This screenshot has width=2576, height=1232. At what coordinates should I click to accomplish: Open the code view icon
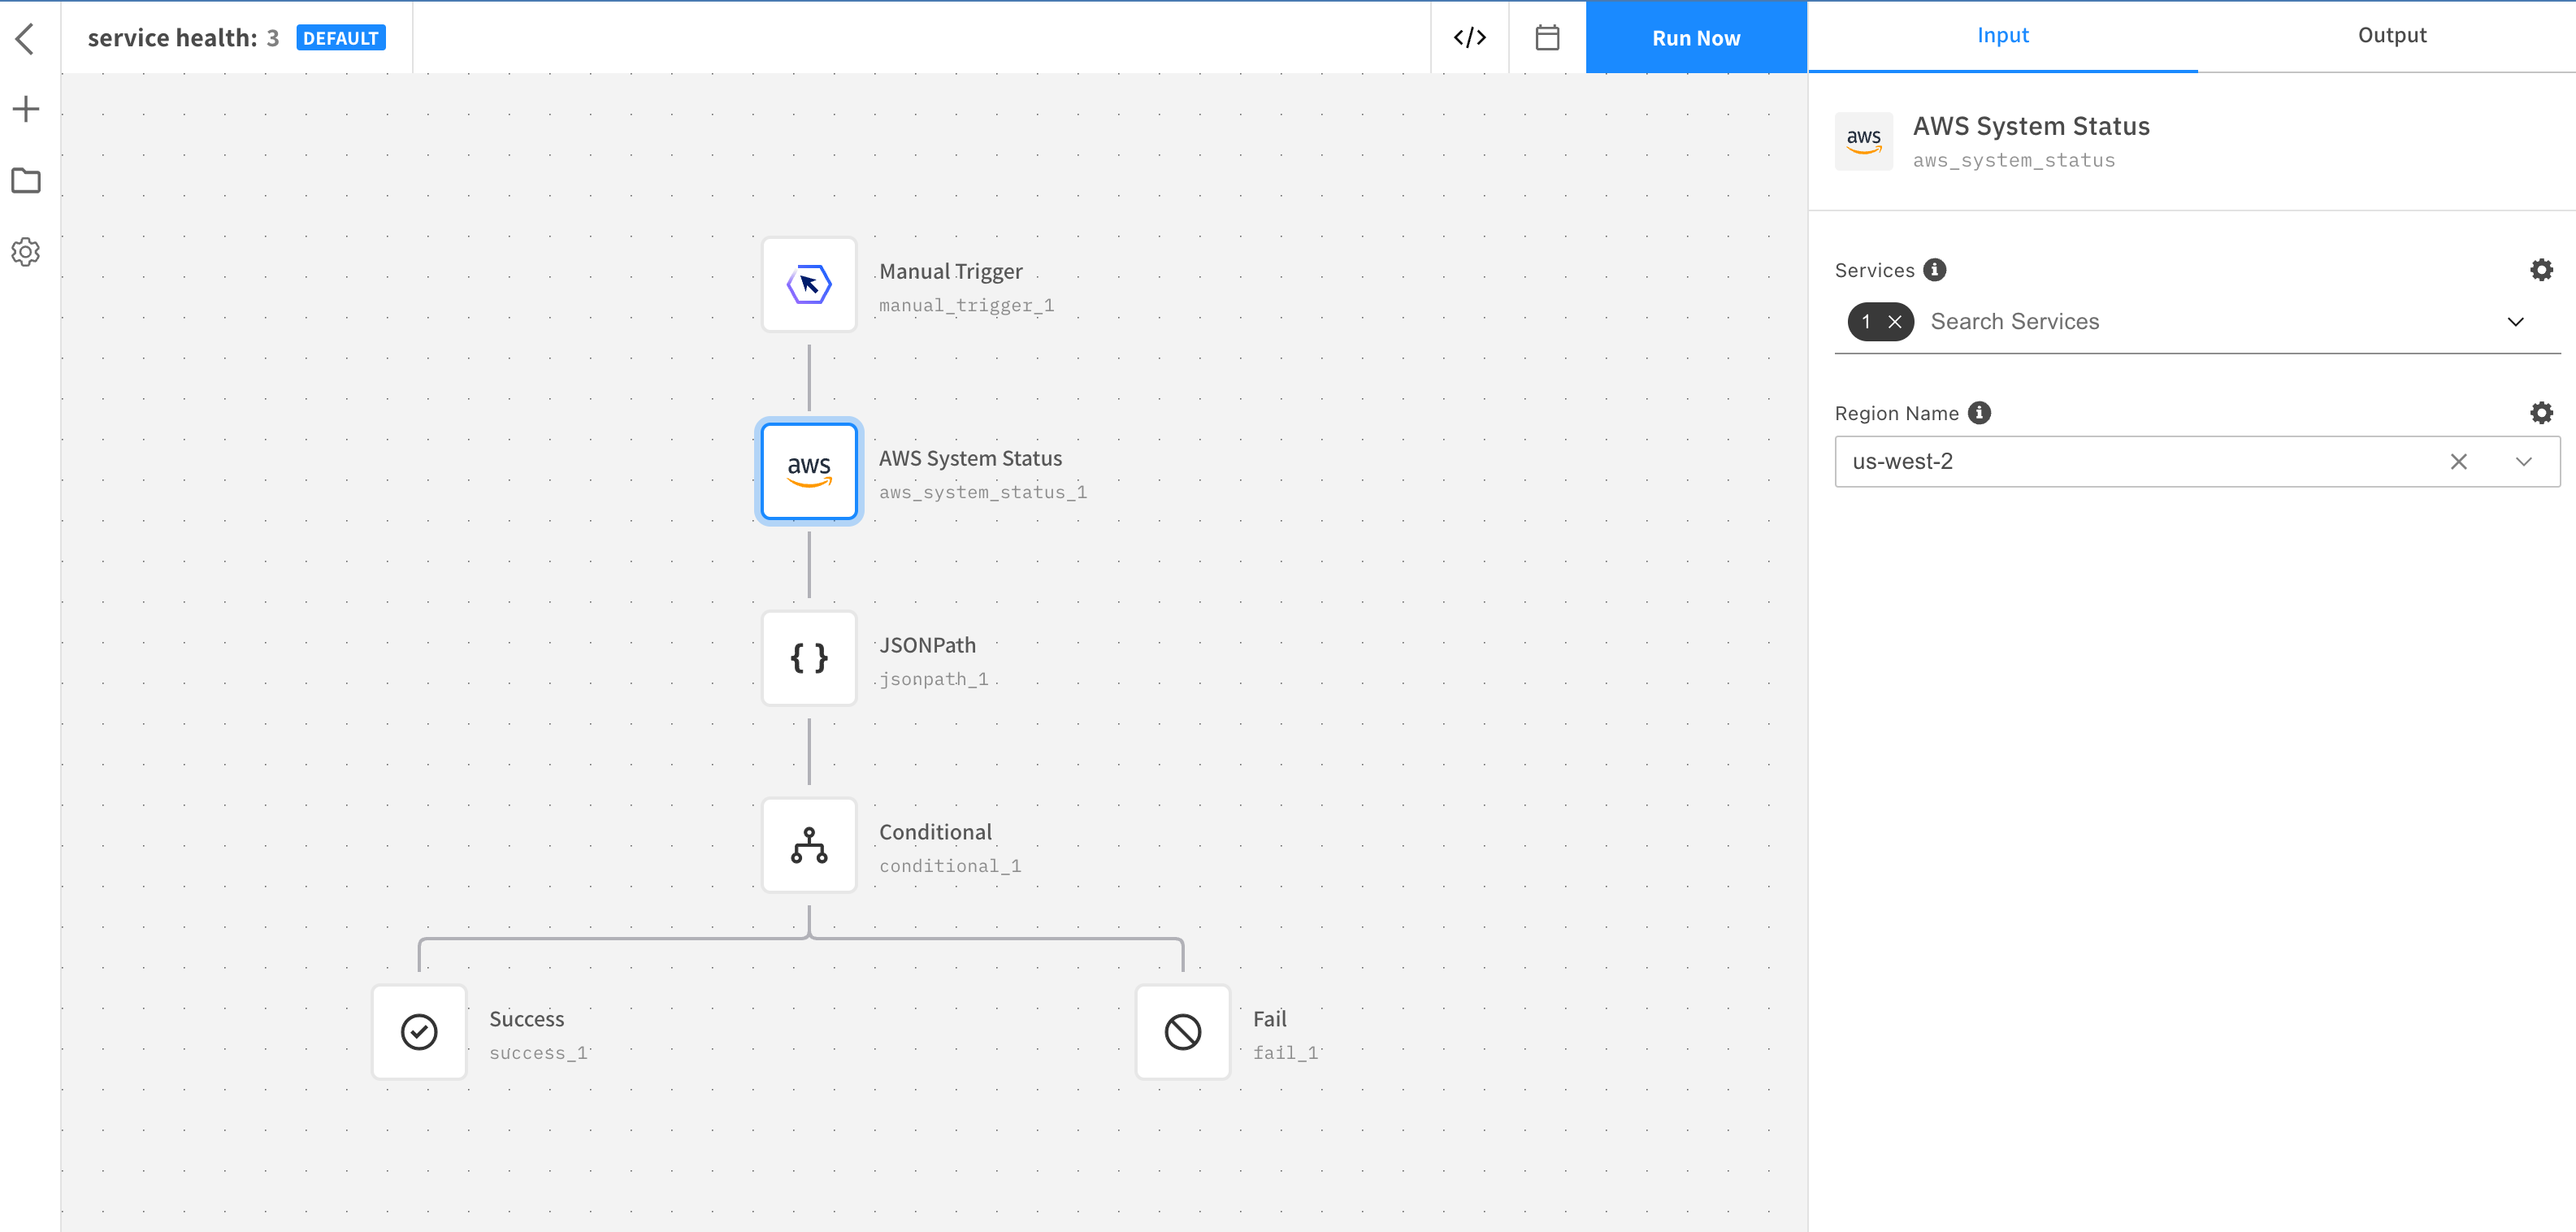click(1469, 38)
